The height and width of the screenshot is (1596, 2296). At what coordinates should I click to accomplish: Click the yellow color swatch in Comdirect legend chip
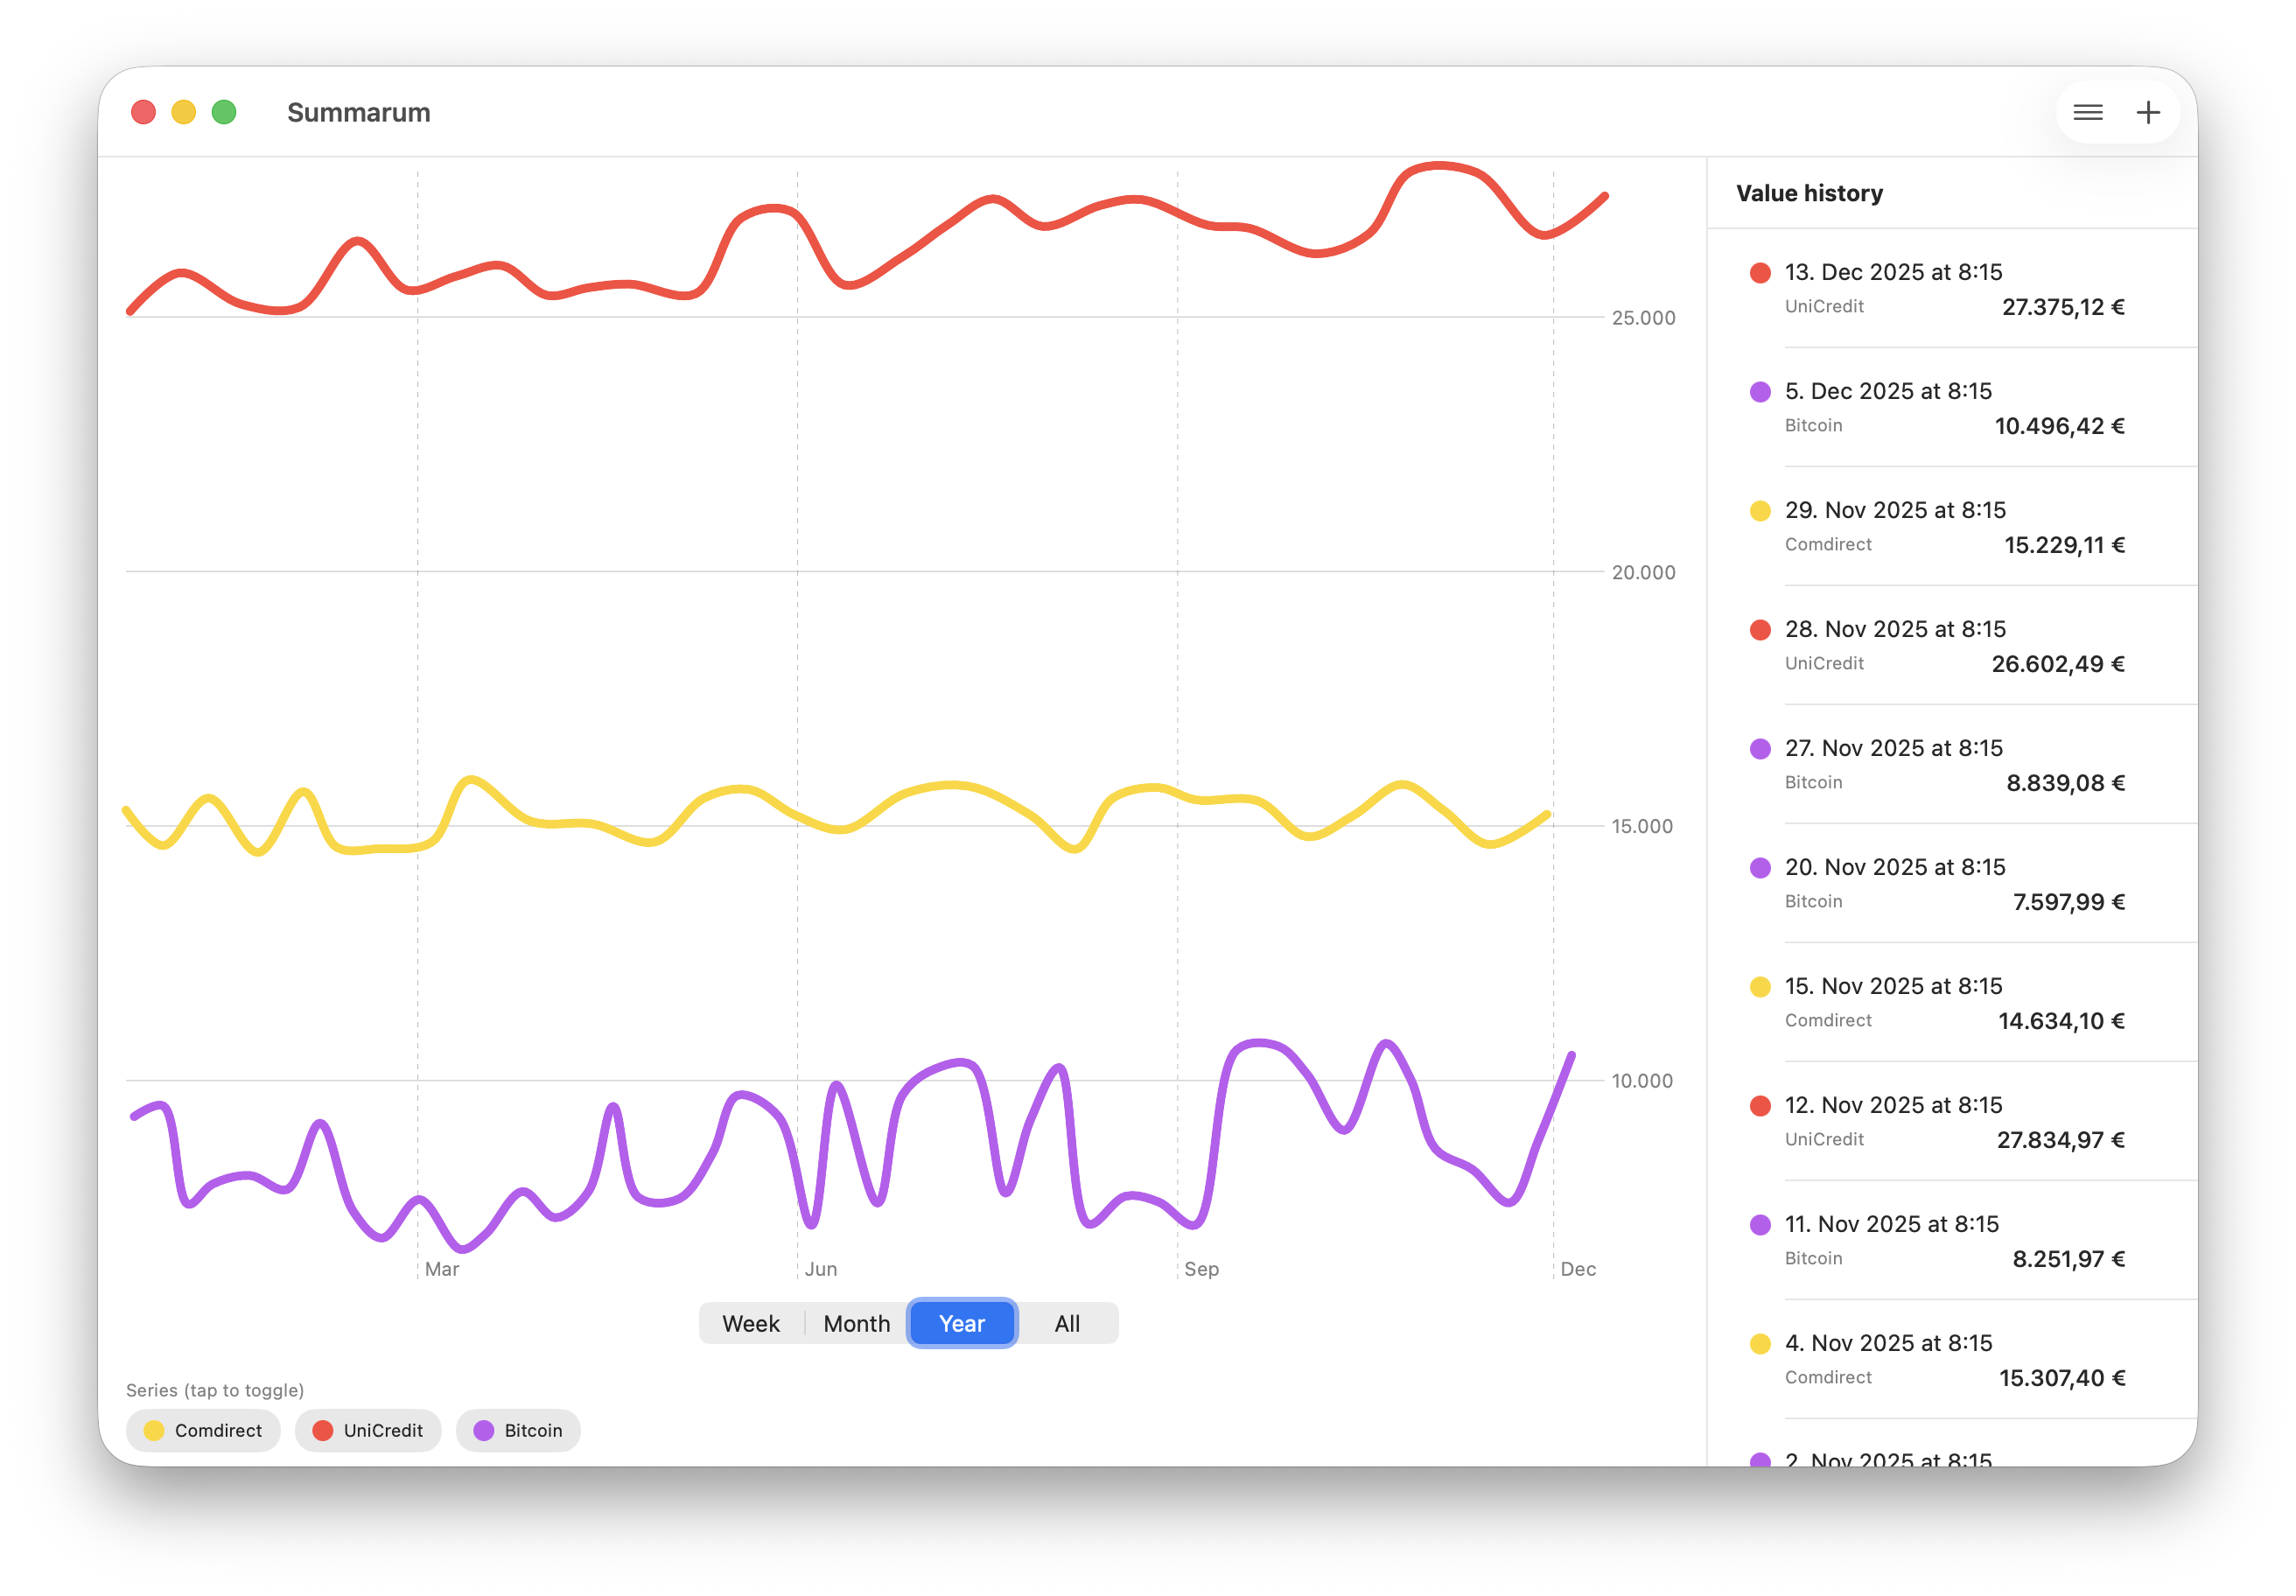(x=155, y=1430)
